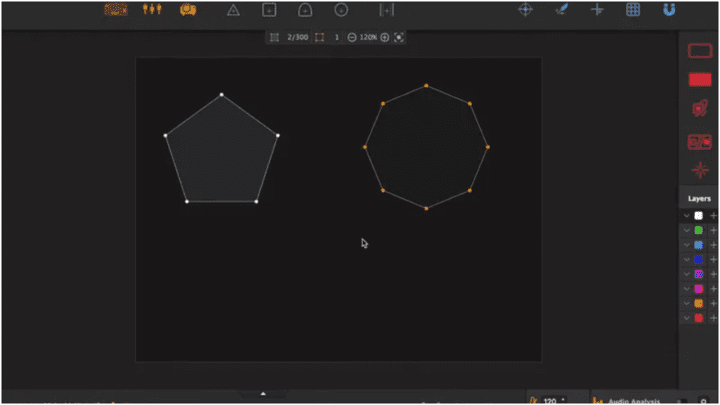Click the red outlined rectangle icon

[x=700, y=51]
